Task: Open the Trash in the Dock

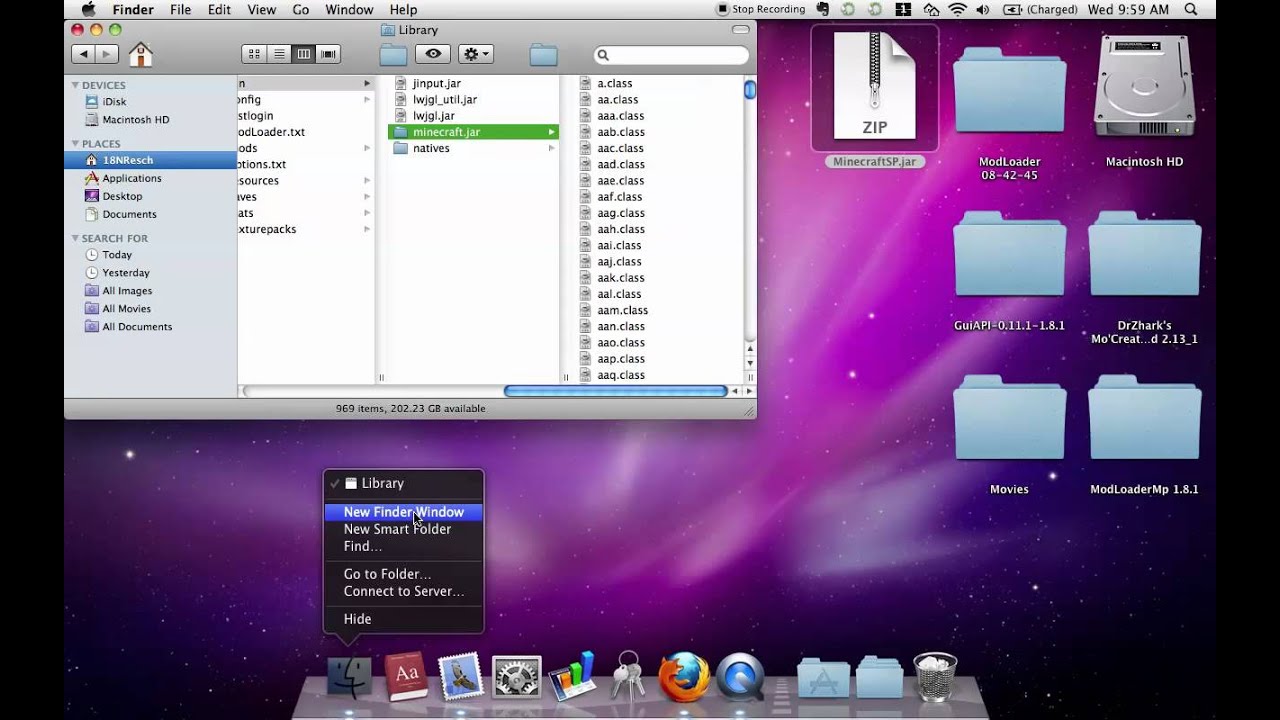Action: (x=935, y=677)
